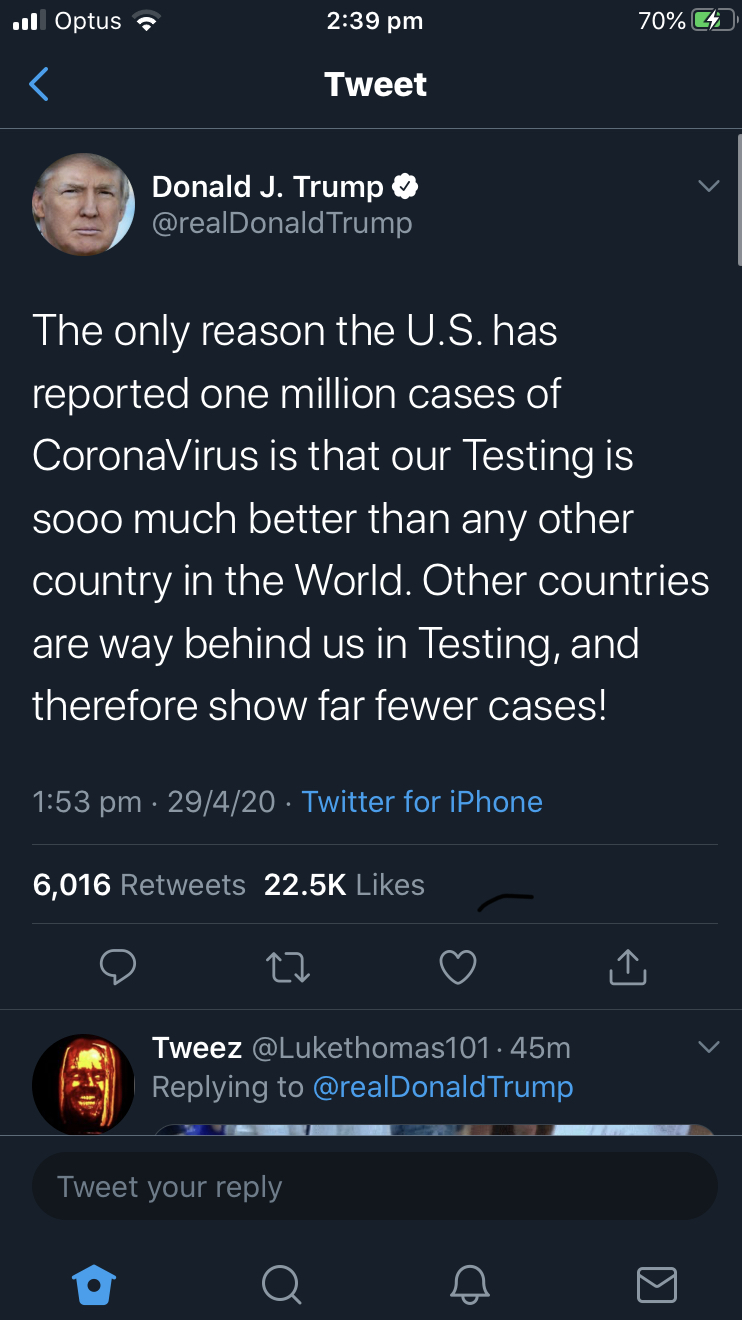Reply to the tweet via comment icon

click(x=118, y=966)
